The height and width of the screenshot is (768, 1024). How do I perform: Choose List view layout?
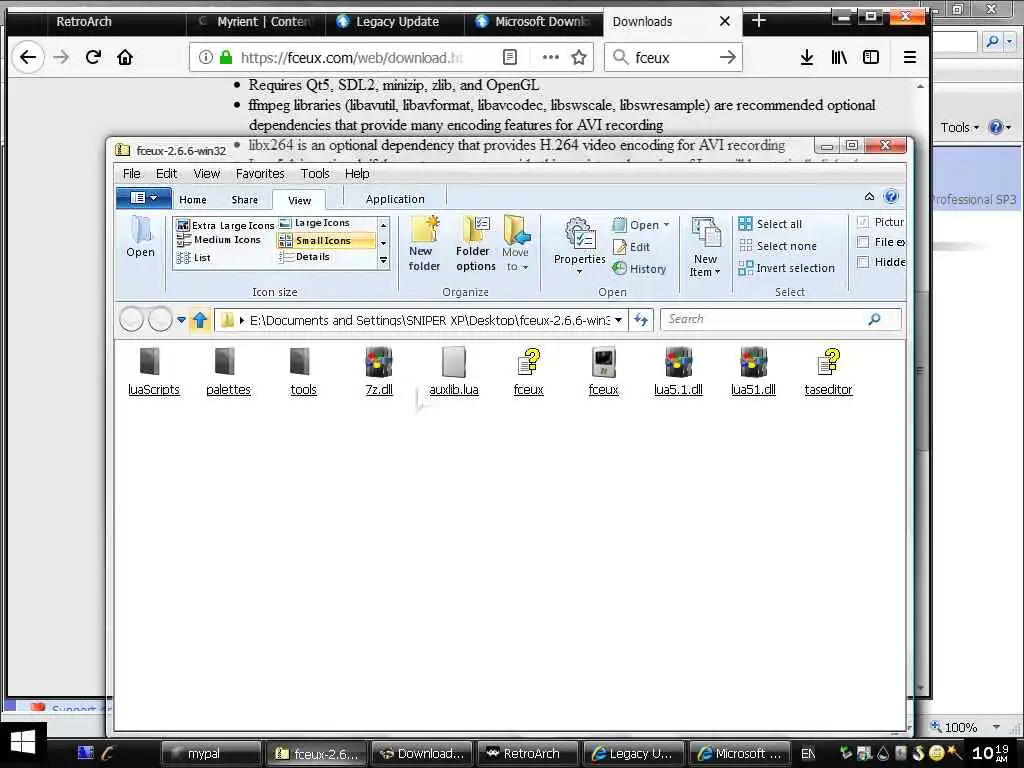pos(193,257)
